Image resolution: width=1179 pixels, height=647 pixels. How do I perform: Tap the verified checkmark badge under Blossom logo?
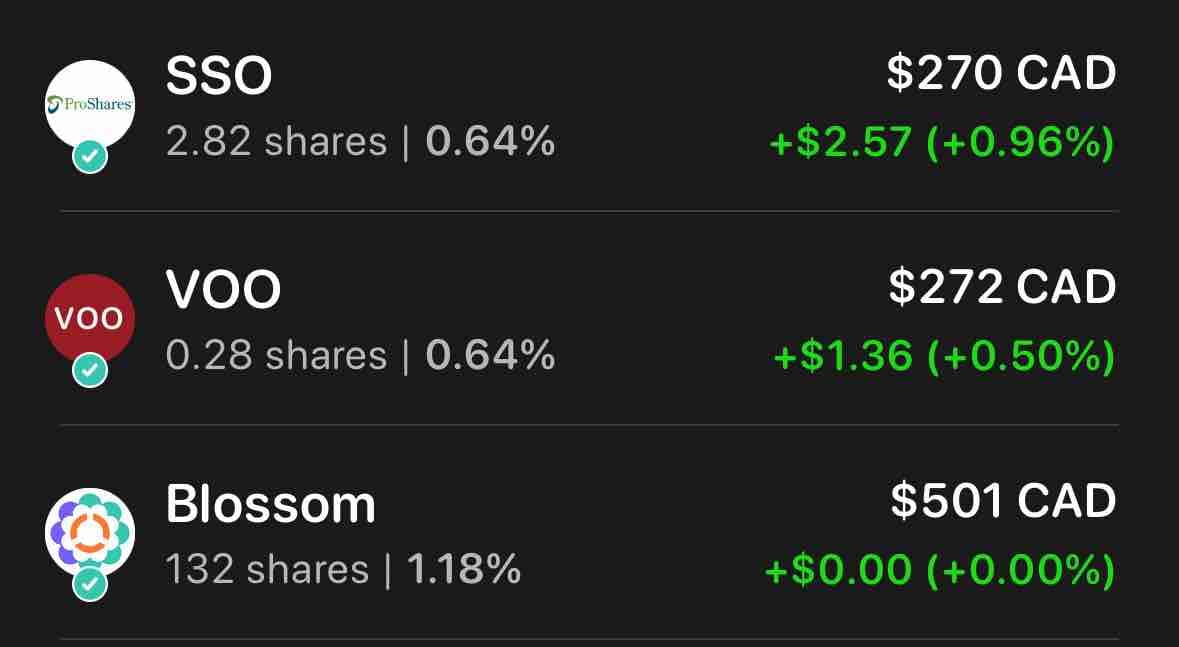click(x=90, y=584)
